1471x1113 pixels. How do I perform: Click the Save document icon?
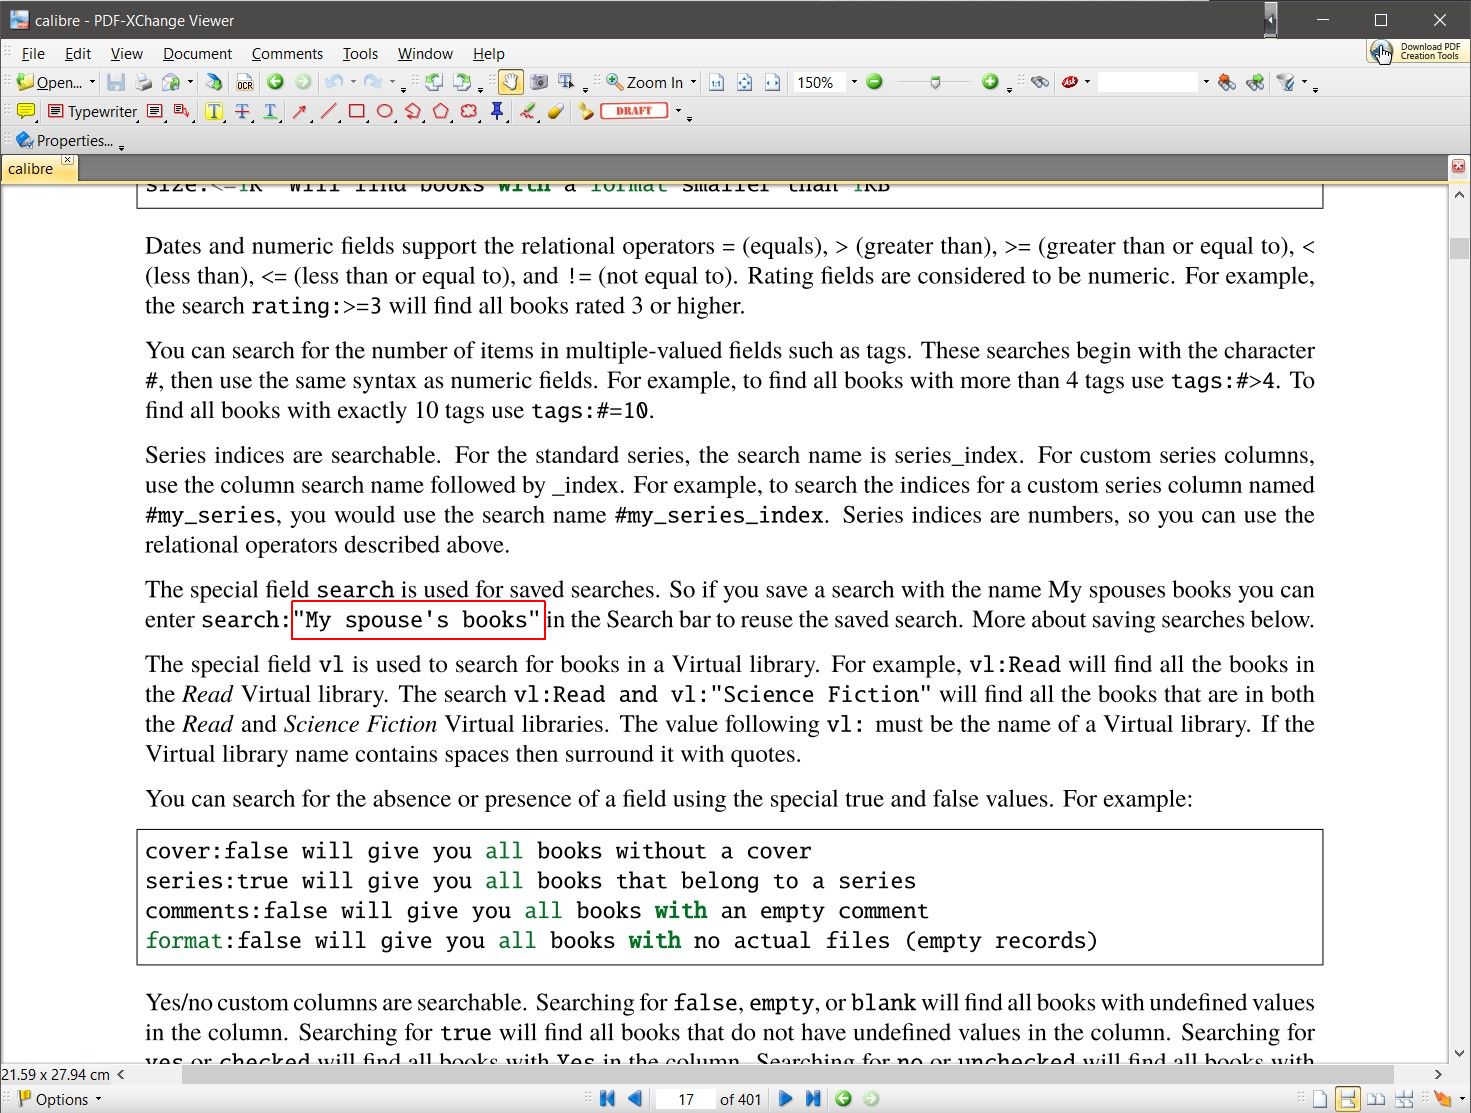116,82
